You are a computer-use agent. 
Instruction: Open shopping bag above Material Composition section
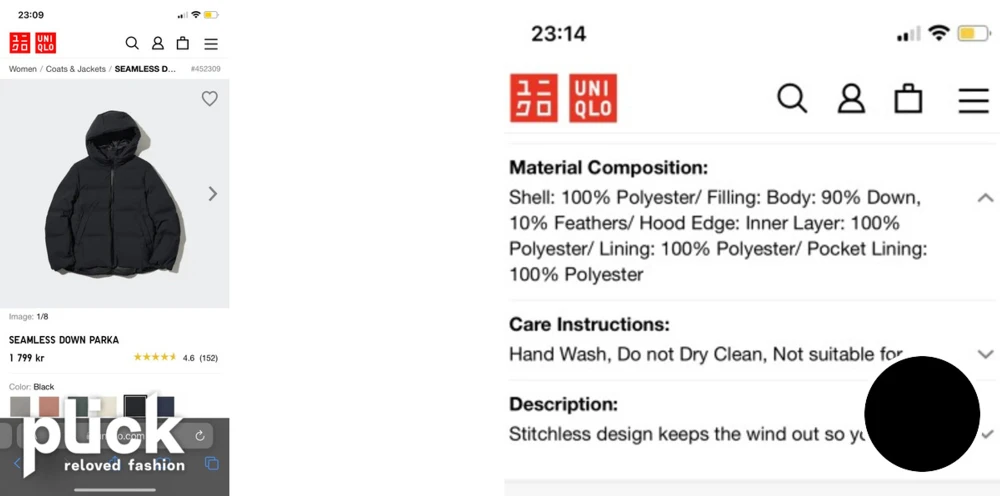click(x=908, y=99)
